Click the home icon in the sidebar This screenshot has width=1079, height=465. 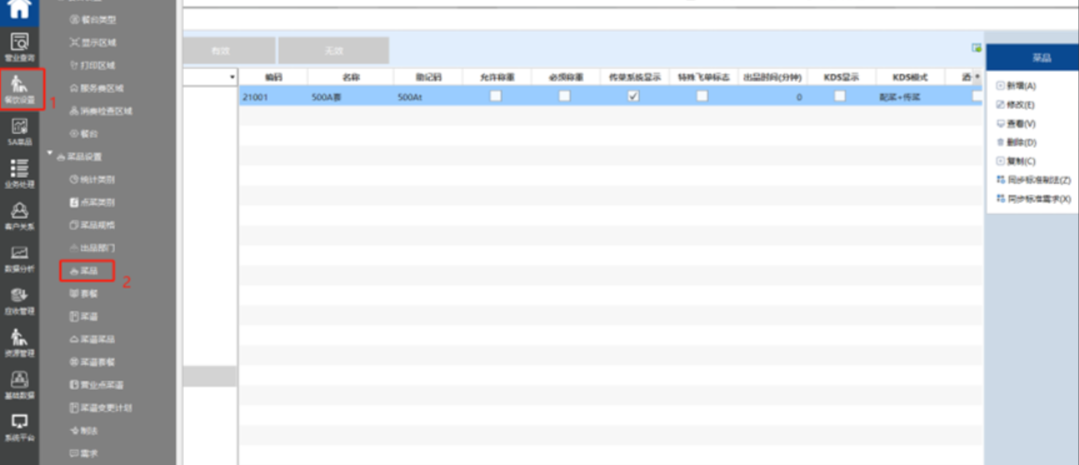(20, 10)
